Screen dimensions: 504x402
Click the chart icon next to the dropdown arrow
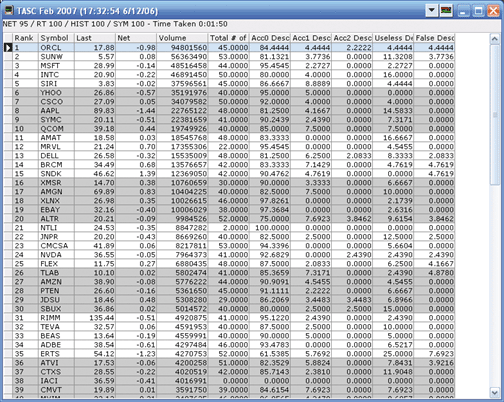pos(446,11)
